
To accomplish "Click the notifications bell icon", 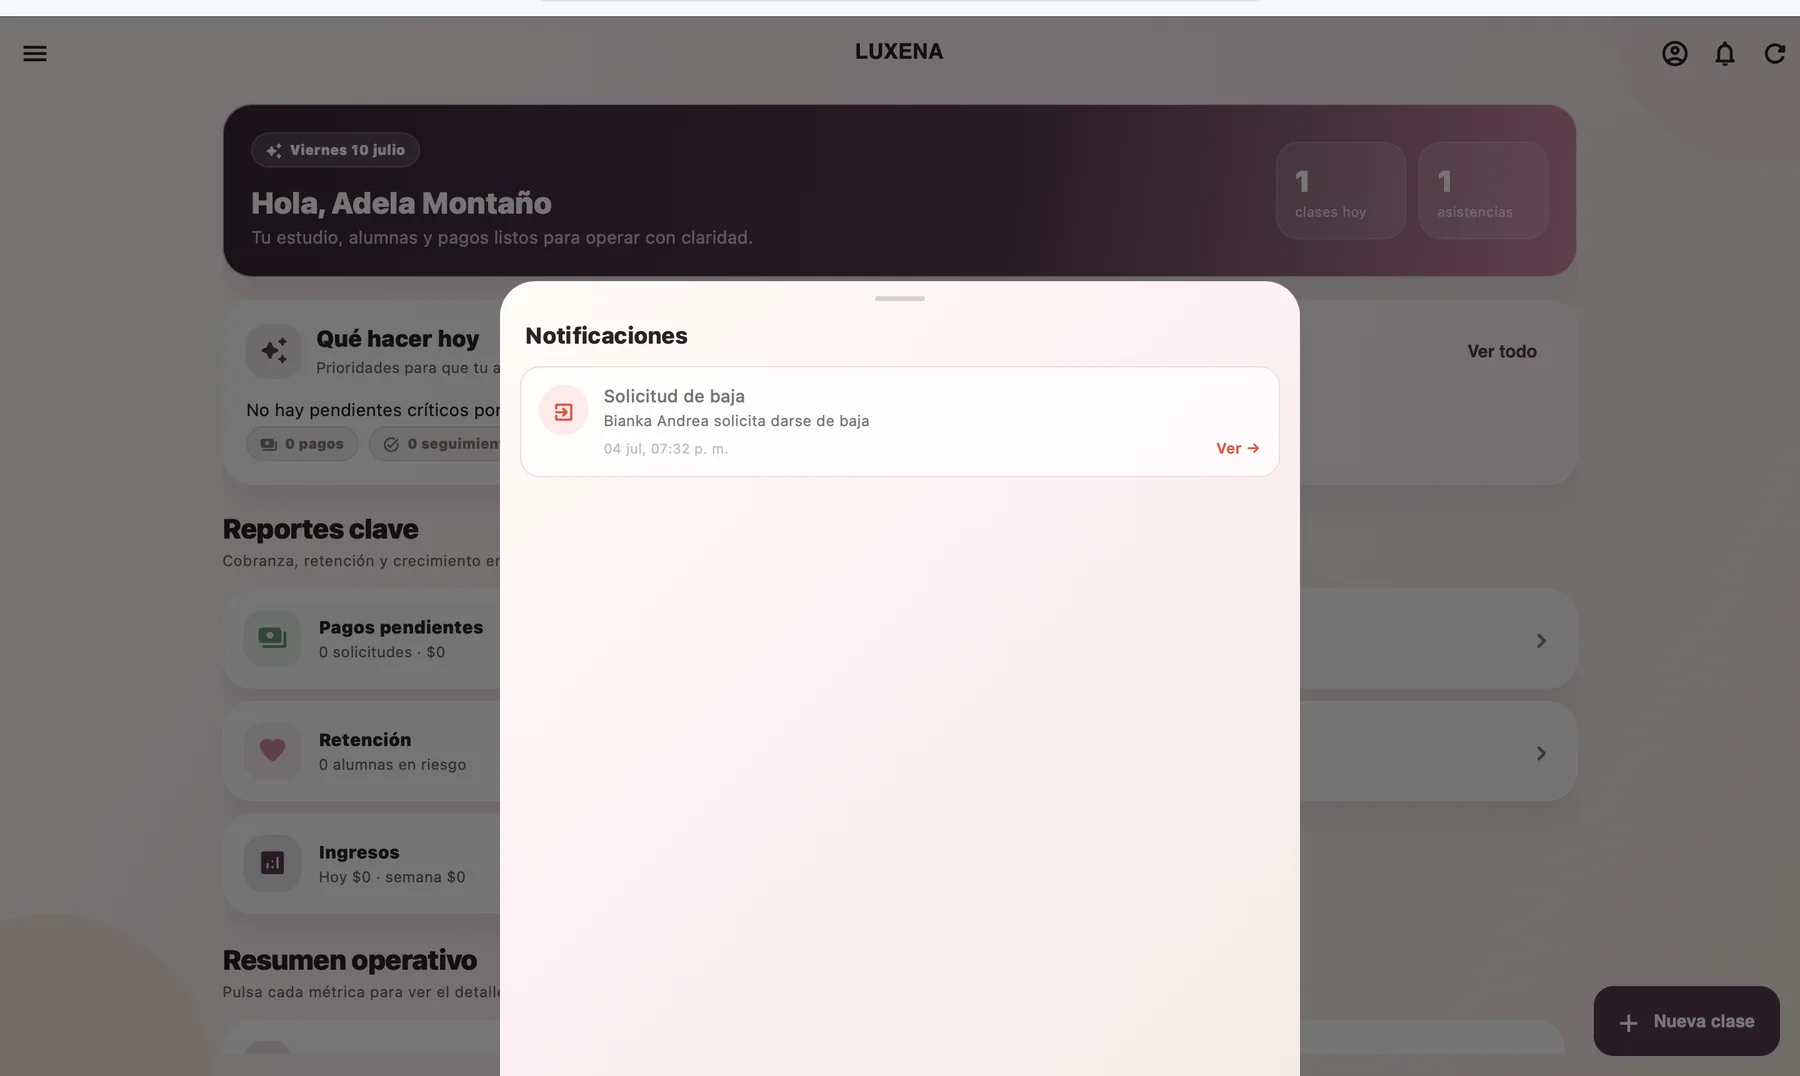I will [1725, 53].
